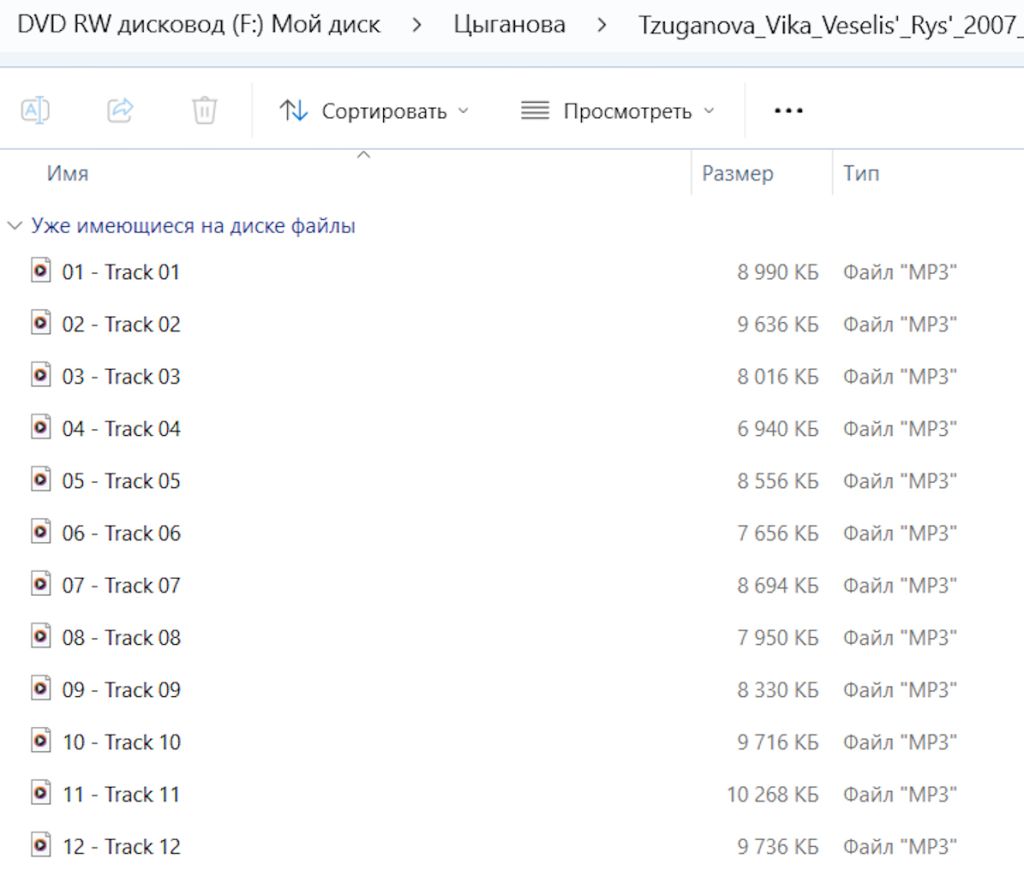Click the MP3 icon of 04 - Track 04
1024x888 pixels.
click(x=40, y=427)
